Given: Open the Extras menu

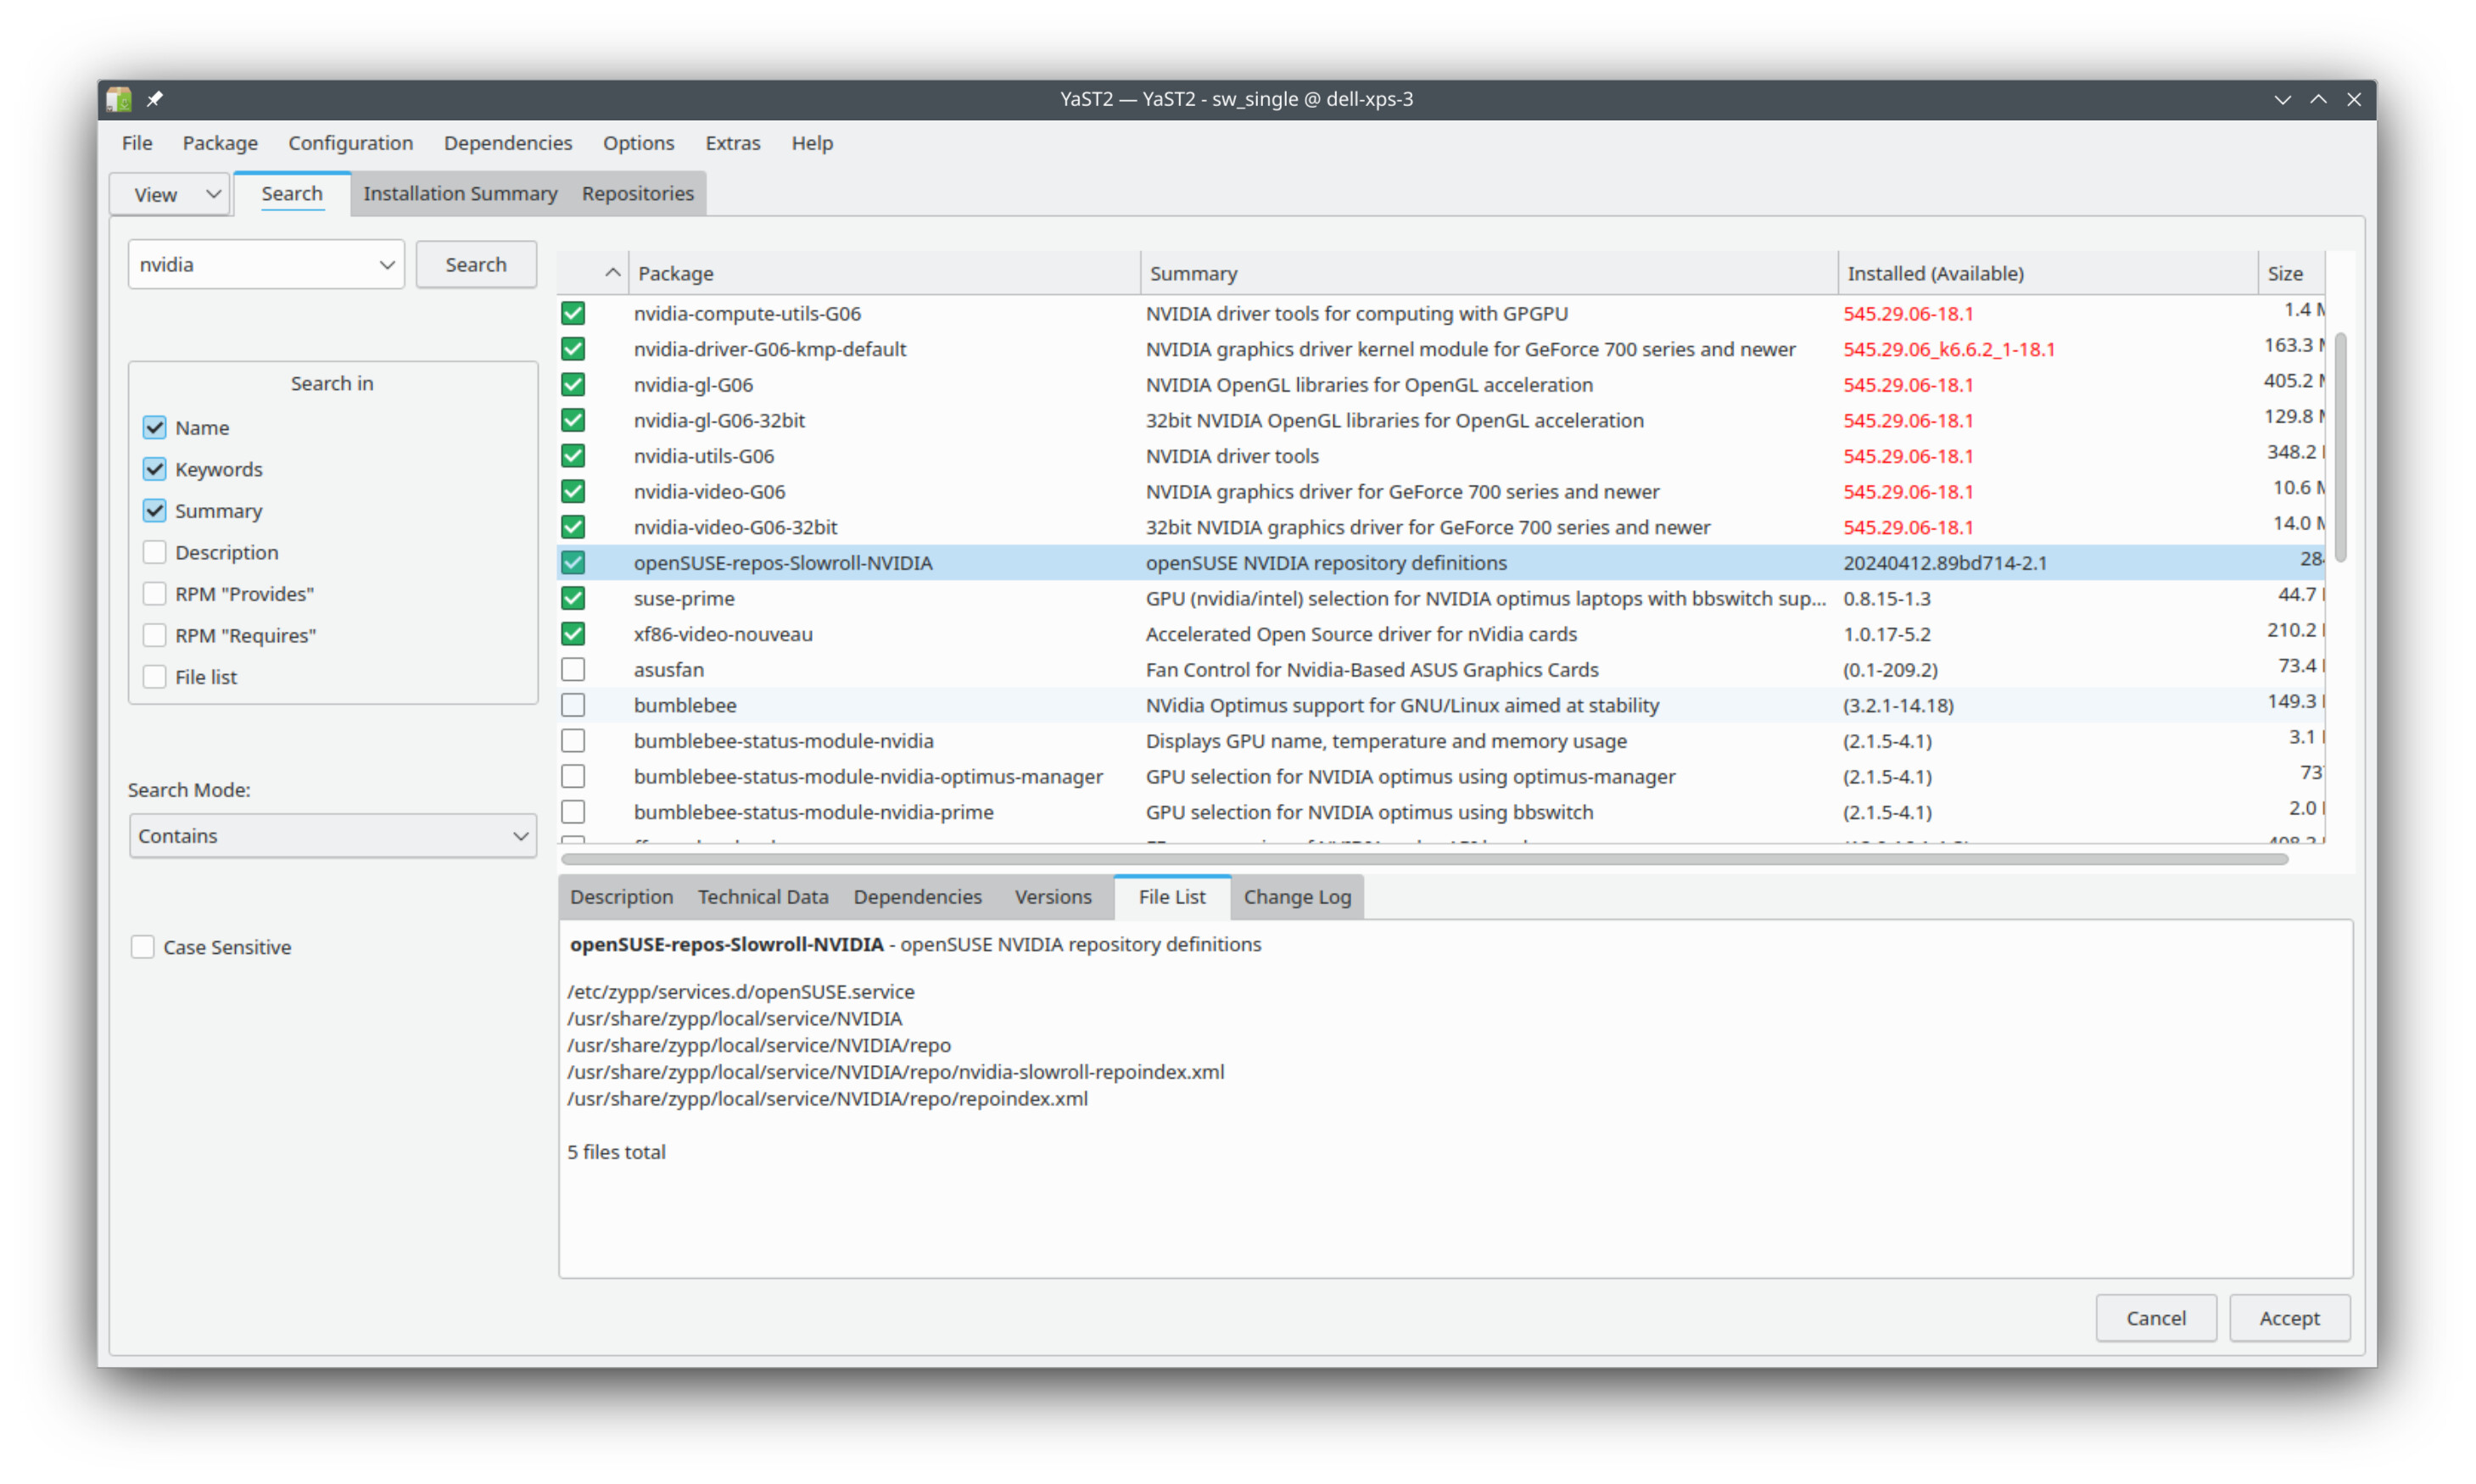Looking at the screenshot, I should pyautogui.click(x=733, y=143).
